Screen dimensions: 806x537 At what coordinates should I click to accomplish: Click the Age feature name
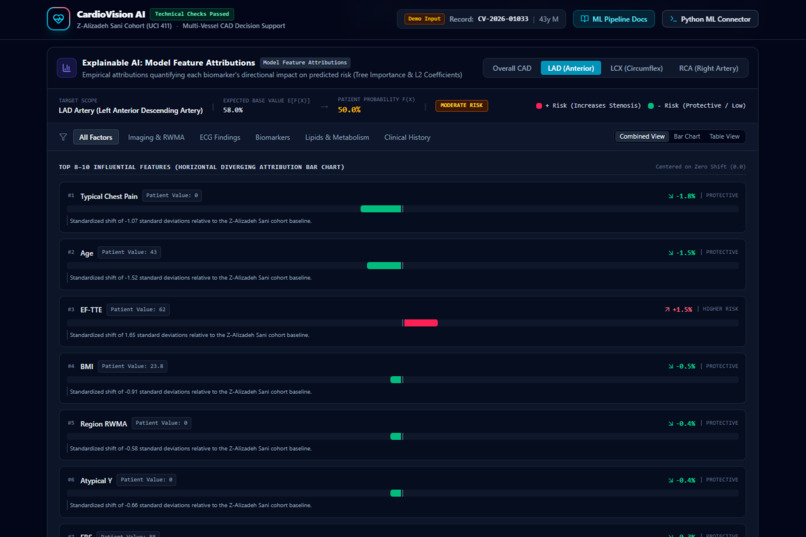point(87,253)
